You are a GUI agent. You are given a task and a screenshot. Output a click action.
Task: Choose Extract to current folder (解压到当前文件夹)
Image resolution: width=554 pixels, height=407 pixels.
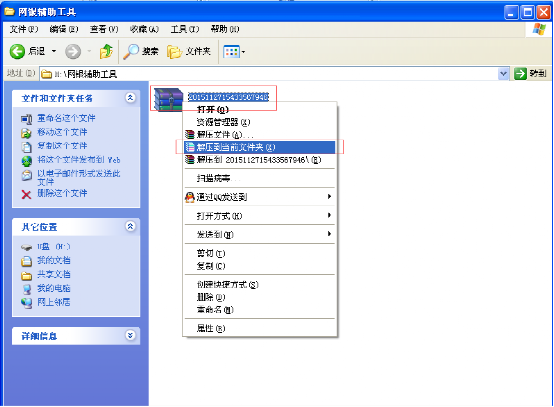click(260, 147)
